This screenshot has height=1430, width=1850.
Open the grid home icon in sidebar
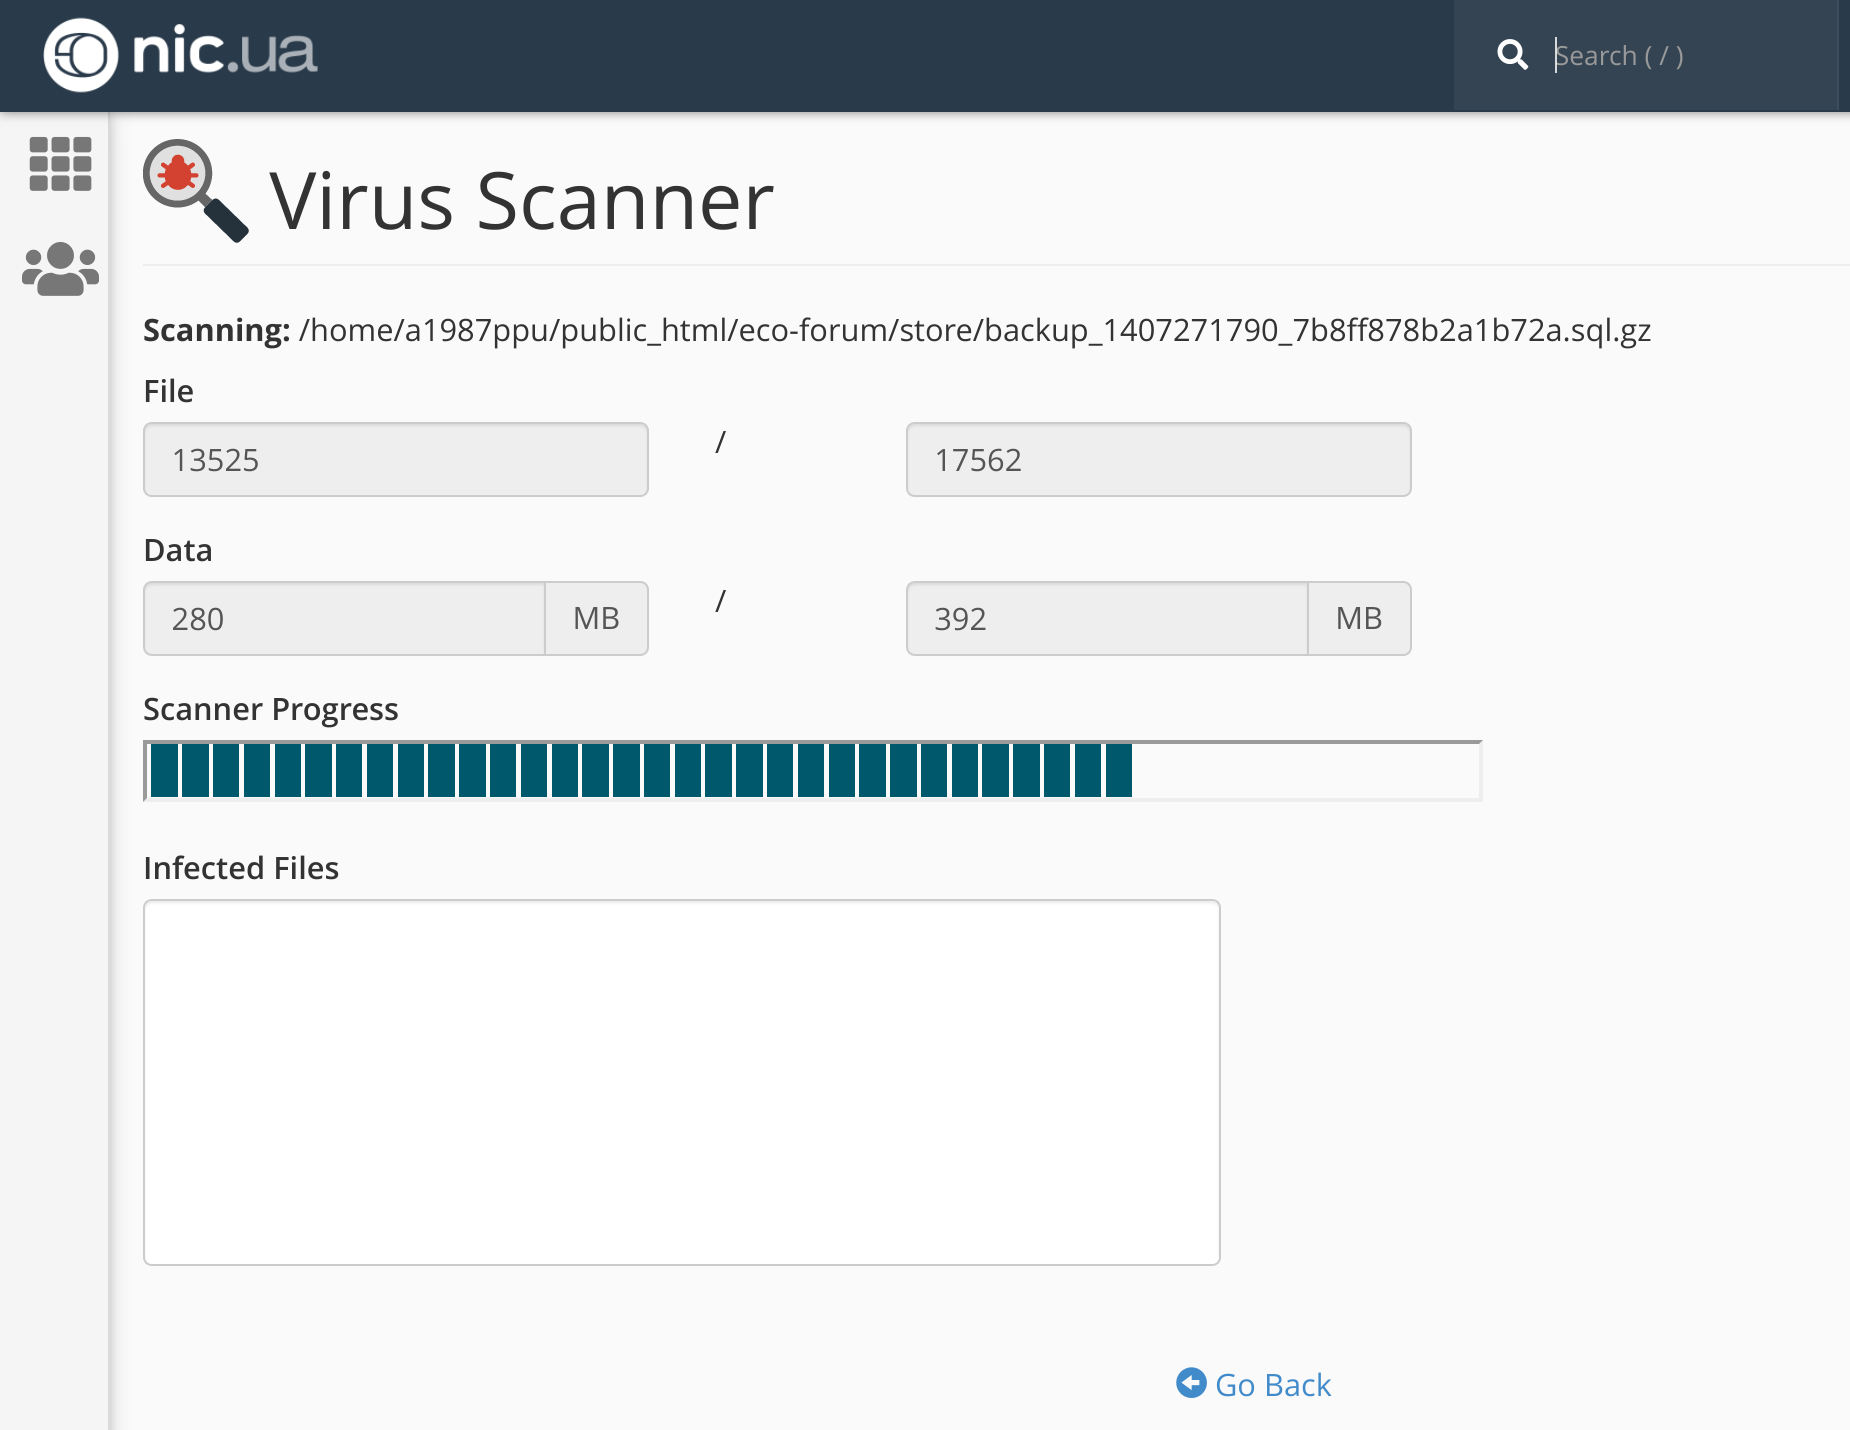click(x=60, y=164)
